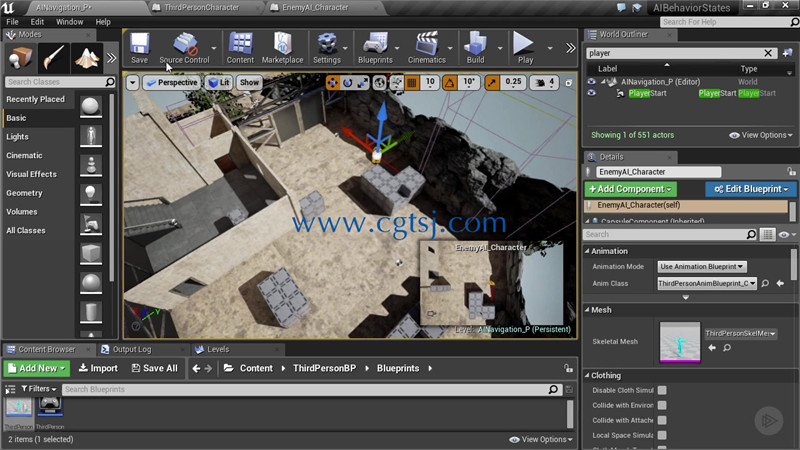Click the Save toolbar icon

[x=139, y=48]
